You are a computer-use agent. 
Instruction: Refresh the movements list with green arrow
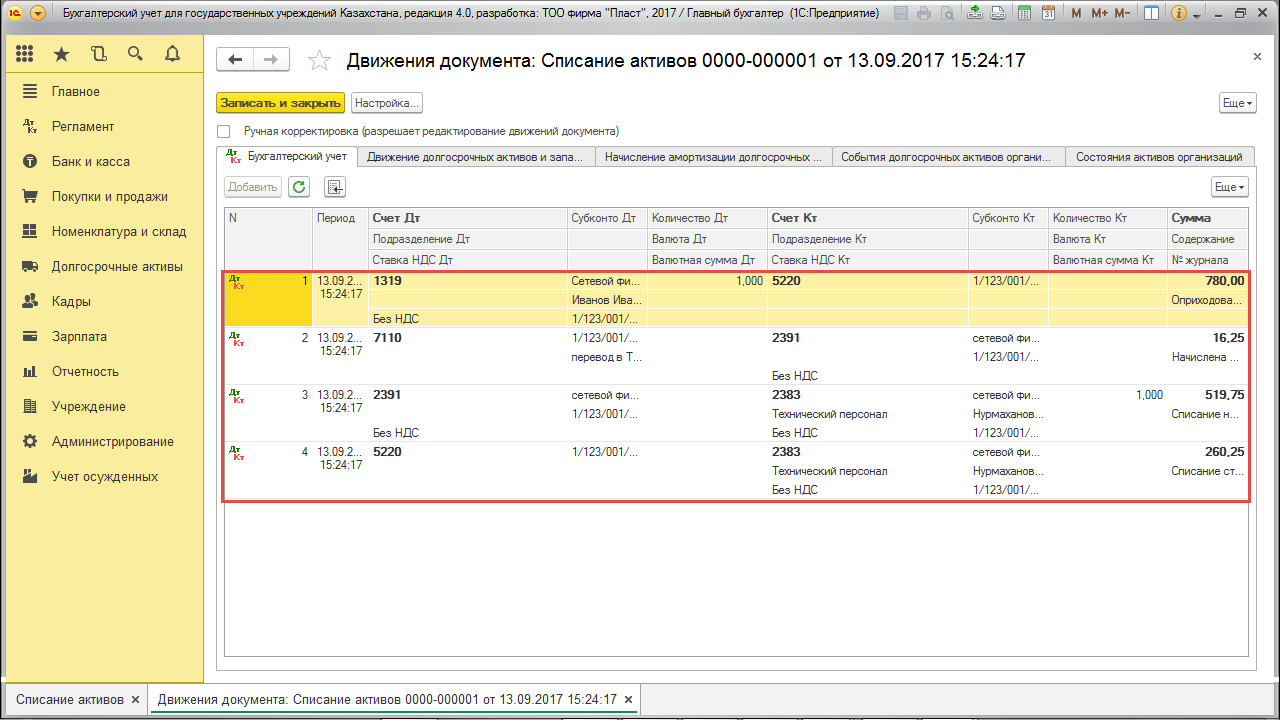298,186
